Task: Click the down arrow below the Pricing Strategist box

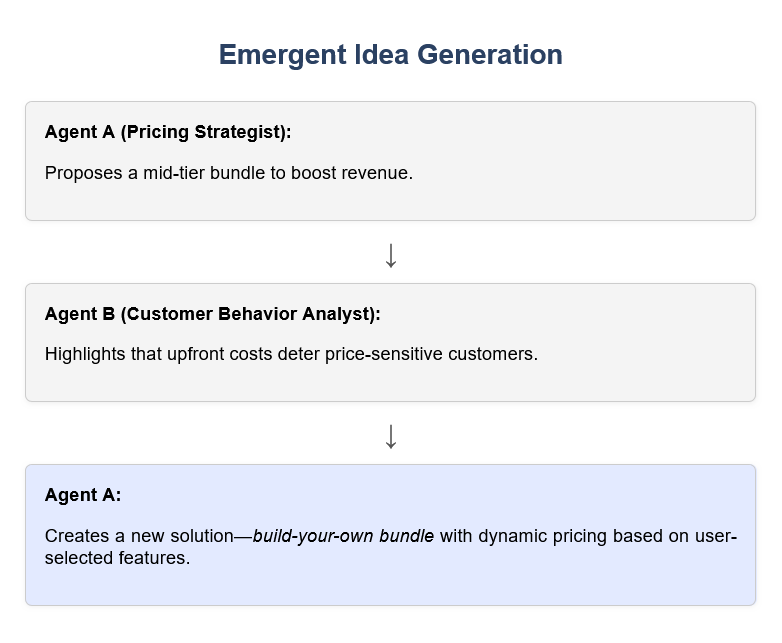Action: (391, 256)
